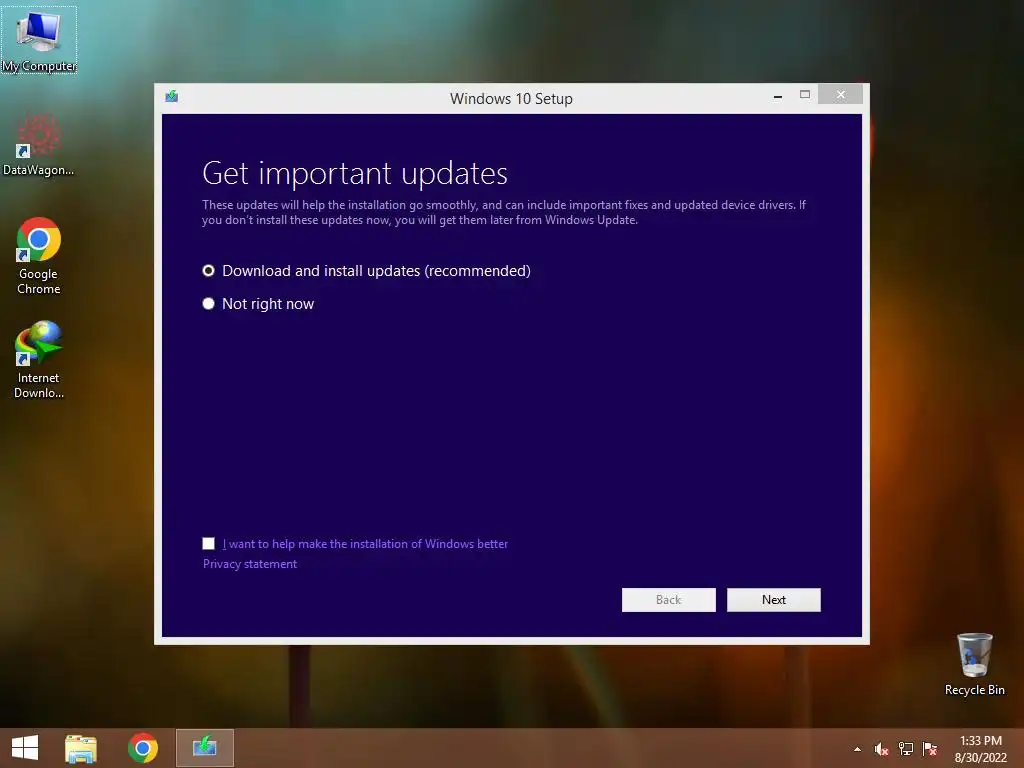Select DataWagon desktop shortcut
Screen dimensions: 1024x768
(39, 145)
